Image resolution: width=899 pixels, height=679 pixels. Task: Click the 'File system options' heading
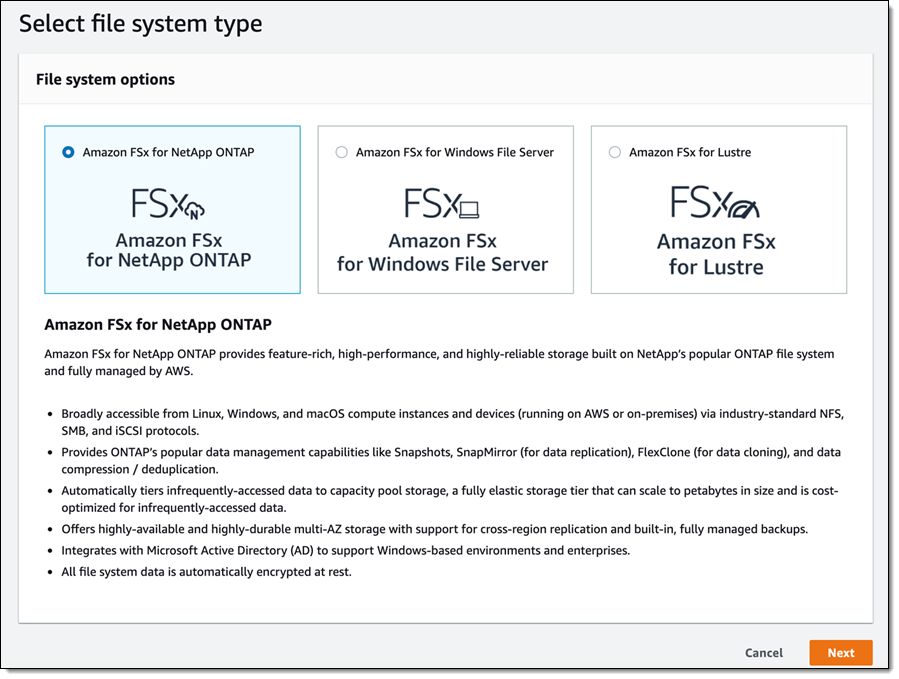(x=105, y=79)
